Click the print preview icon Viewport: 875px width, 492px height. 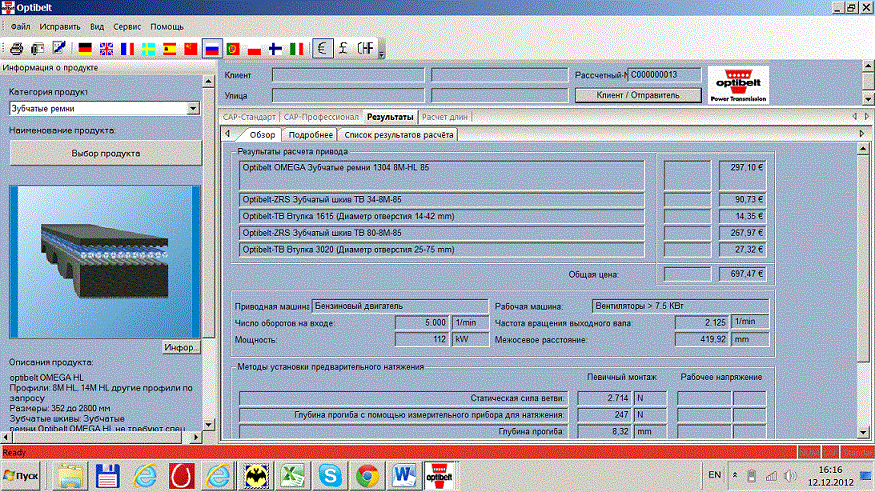[37, 49]
